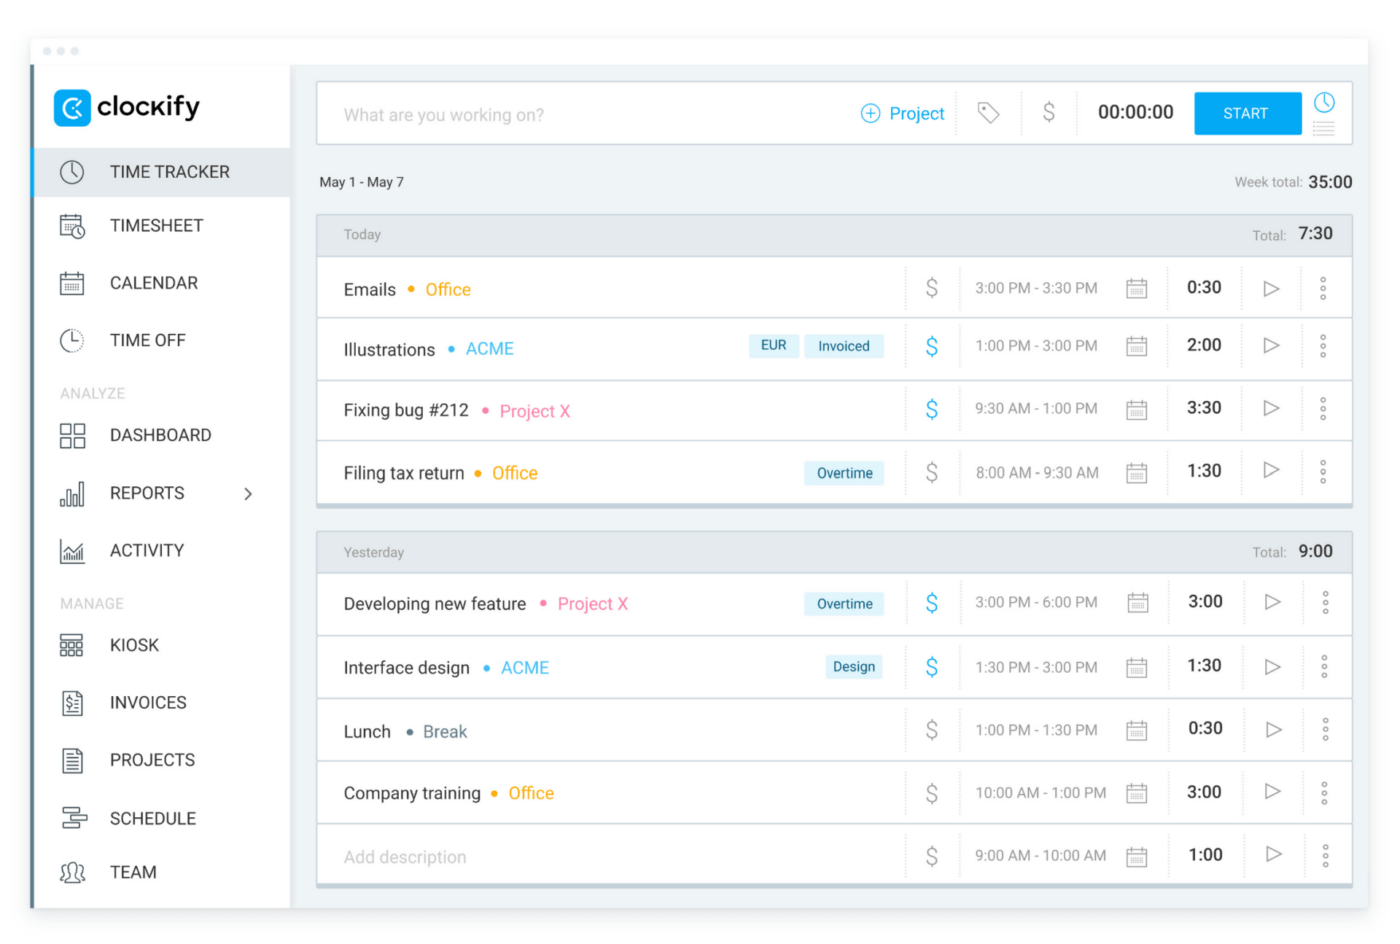Viewport: 1400px width, 944px height.
Task: Switch to manual mode via the list icon
Action: [x=1324, y=128]
